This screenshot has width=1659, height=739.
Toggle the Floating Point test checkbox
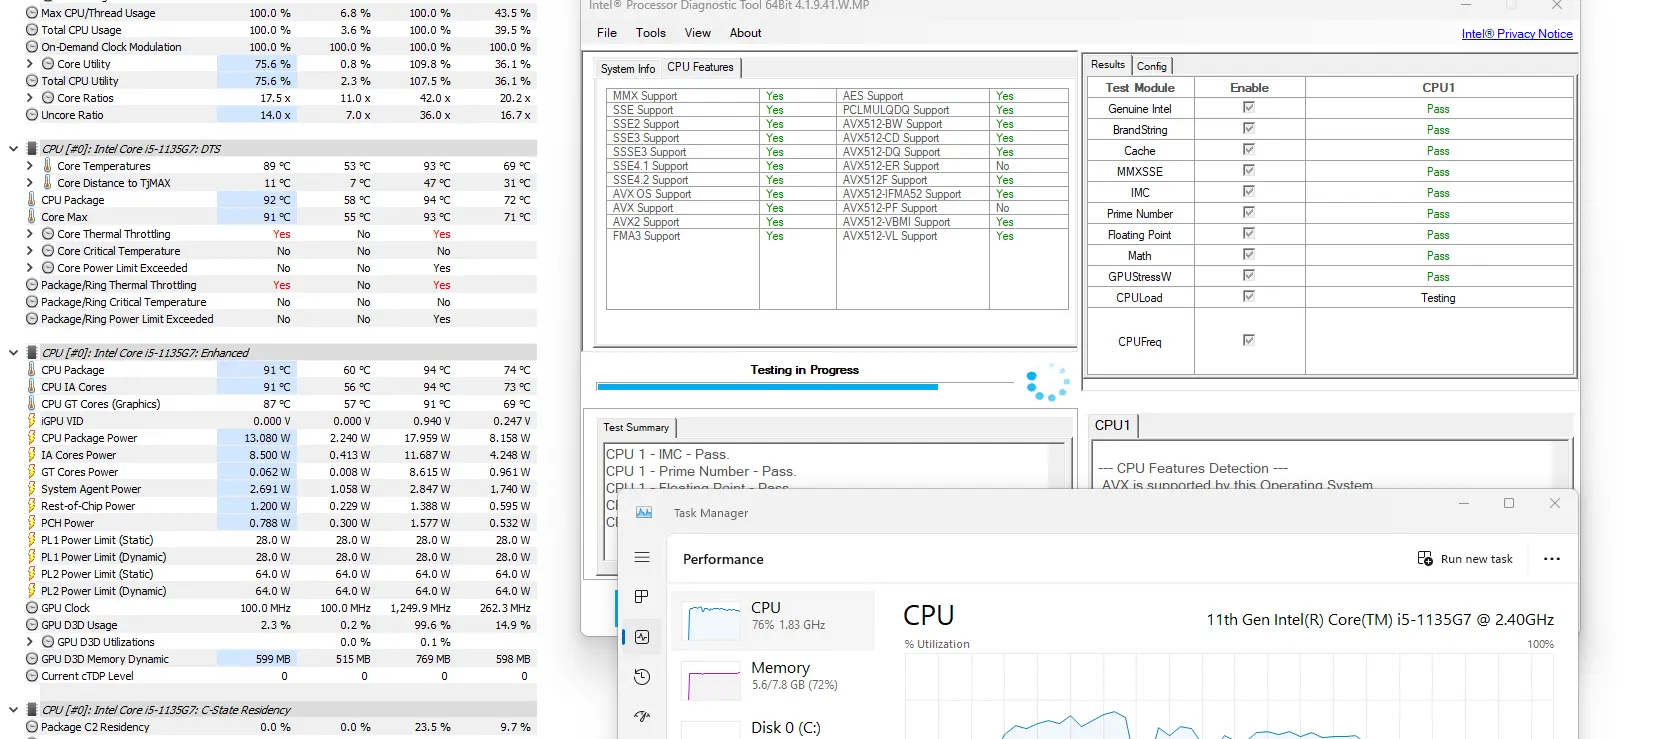1249,234
